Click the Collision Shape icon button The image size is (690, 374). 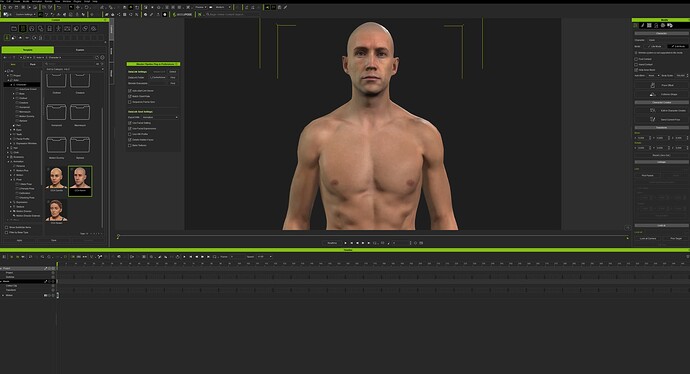click(x=653, y=94)
